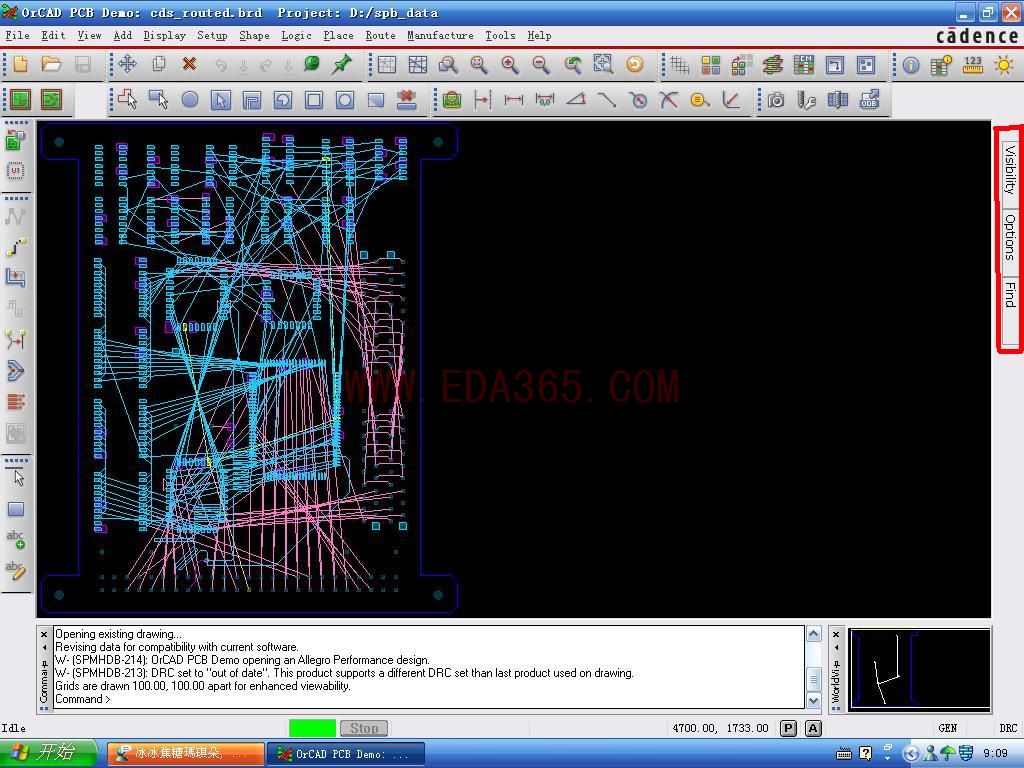This screenshot has height=768, width=1024.
Task: Click the DRC status indicator
Action: 1008,728
